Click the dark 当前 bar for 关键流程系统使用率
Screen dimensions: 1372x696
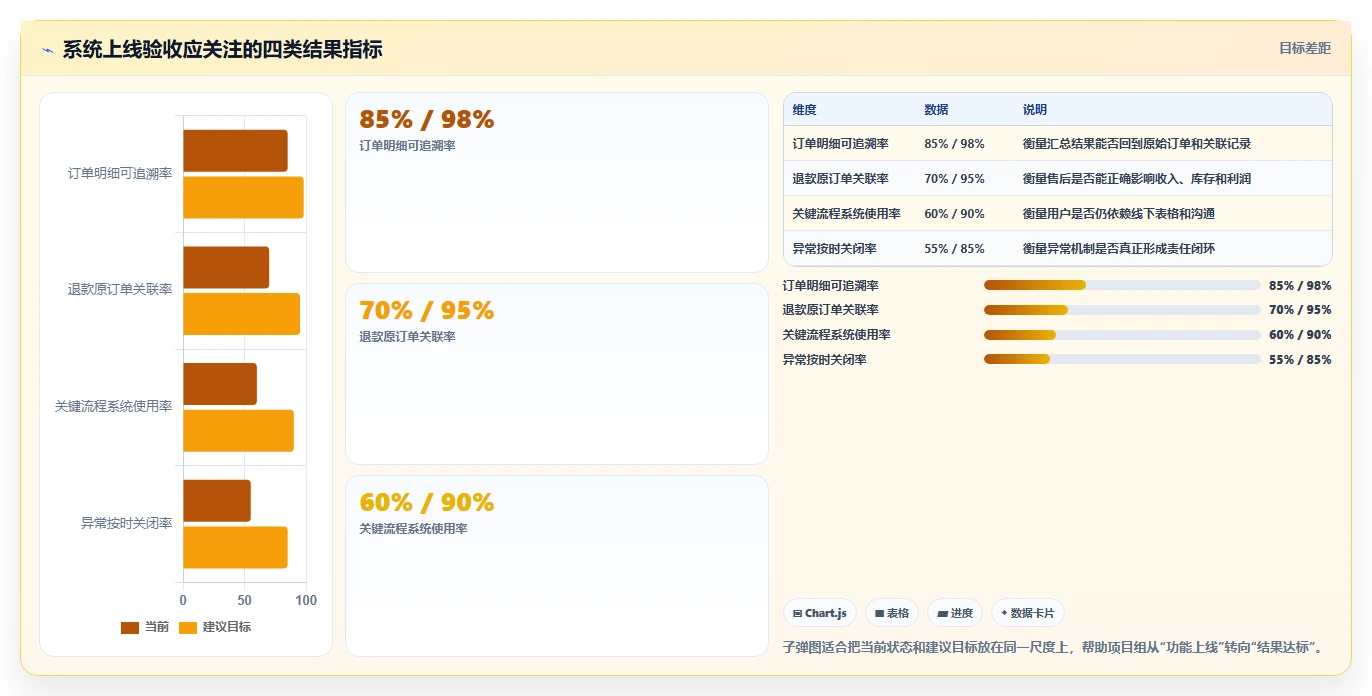click(x=220, y=384)
